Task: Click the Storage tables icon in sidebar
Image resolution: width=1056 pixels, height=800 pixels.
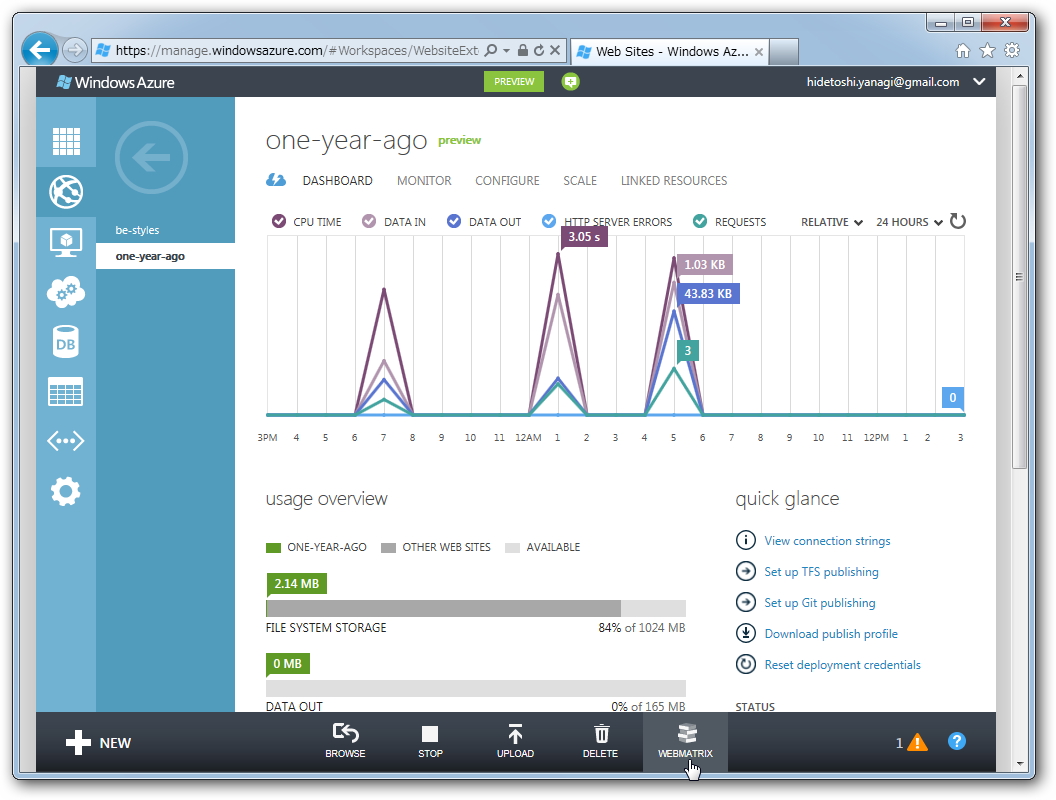Action: point(65,391)
